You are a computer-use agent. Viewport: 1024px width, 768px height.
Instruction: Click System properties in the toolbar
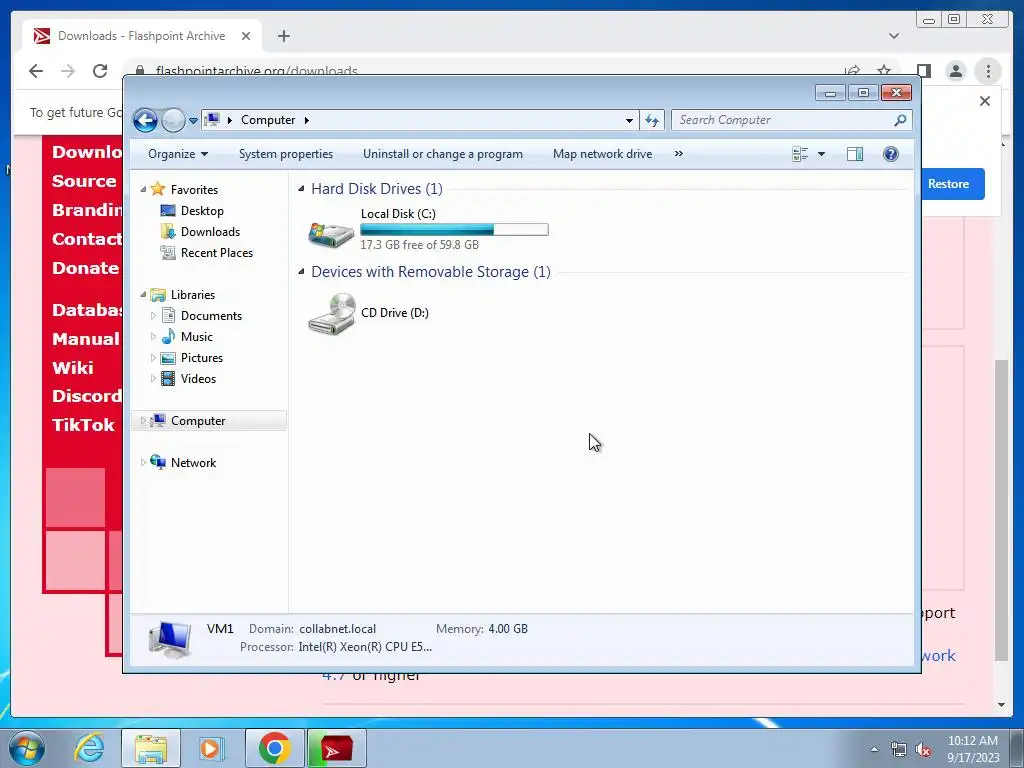click(x=285, y=154)
